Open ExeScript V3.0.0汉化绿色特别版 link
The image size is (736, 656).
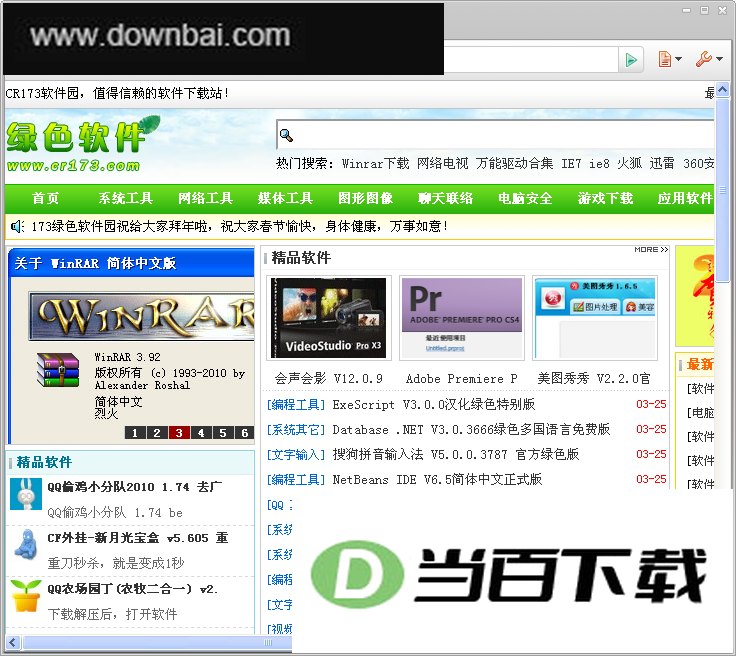pyautogui.click(x=434, y=404)
